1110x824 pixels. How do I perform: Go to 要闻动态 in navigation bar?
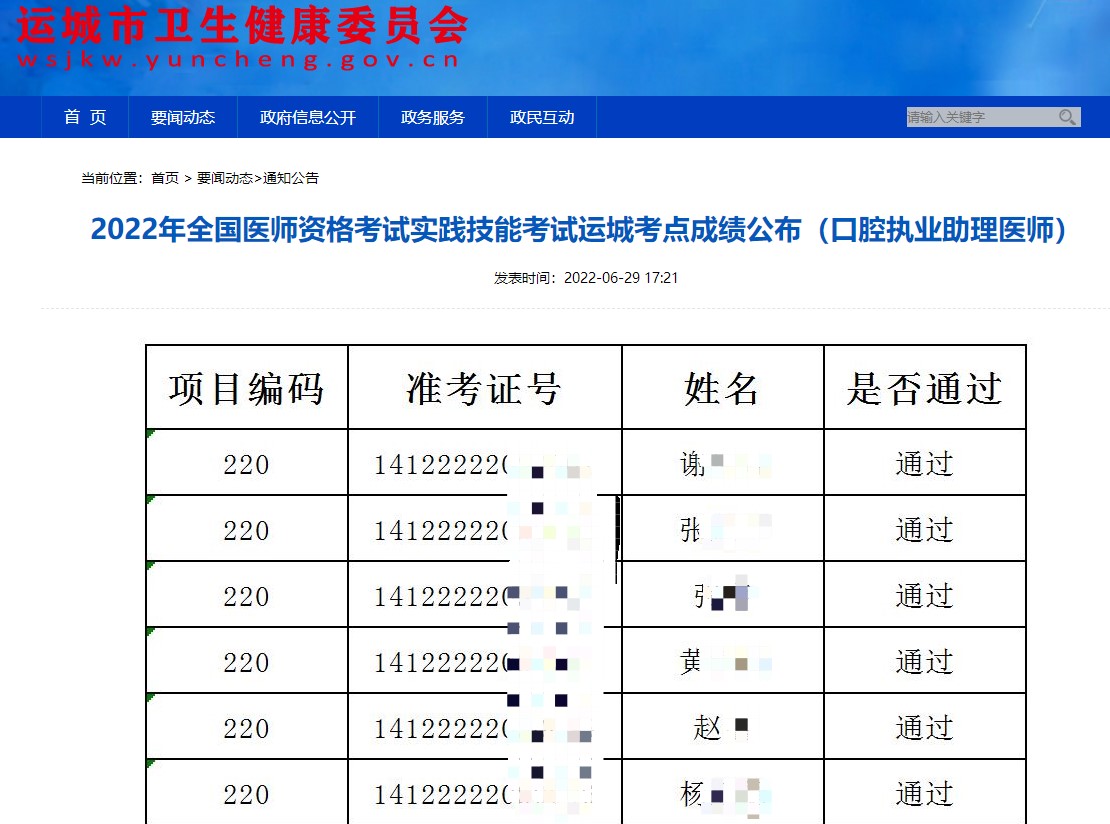pos(183,117)
